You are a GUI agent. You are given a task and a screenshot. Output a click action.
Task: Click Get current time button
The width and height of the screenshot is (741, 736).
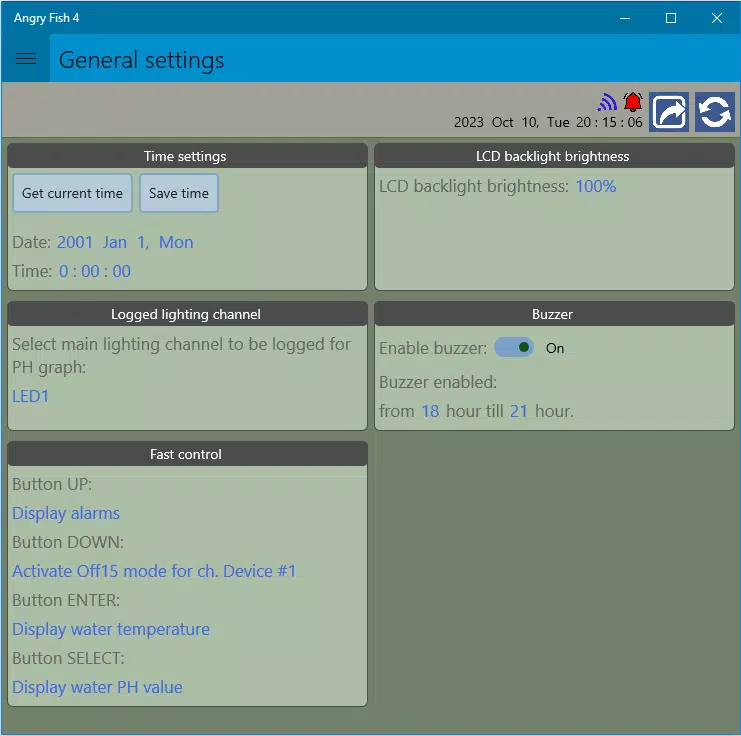click(72, 193)
